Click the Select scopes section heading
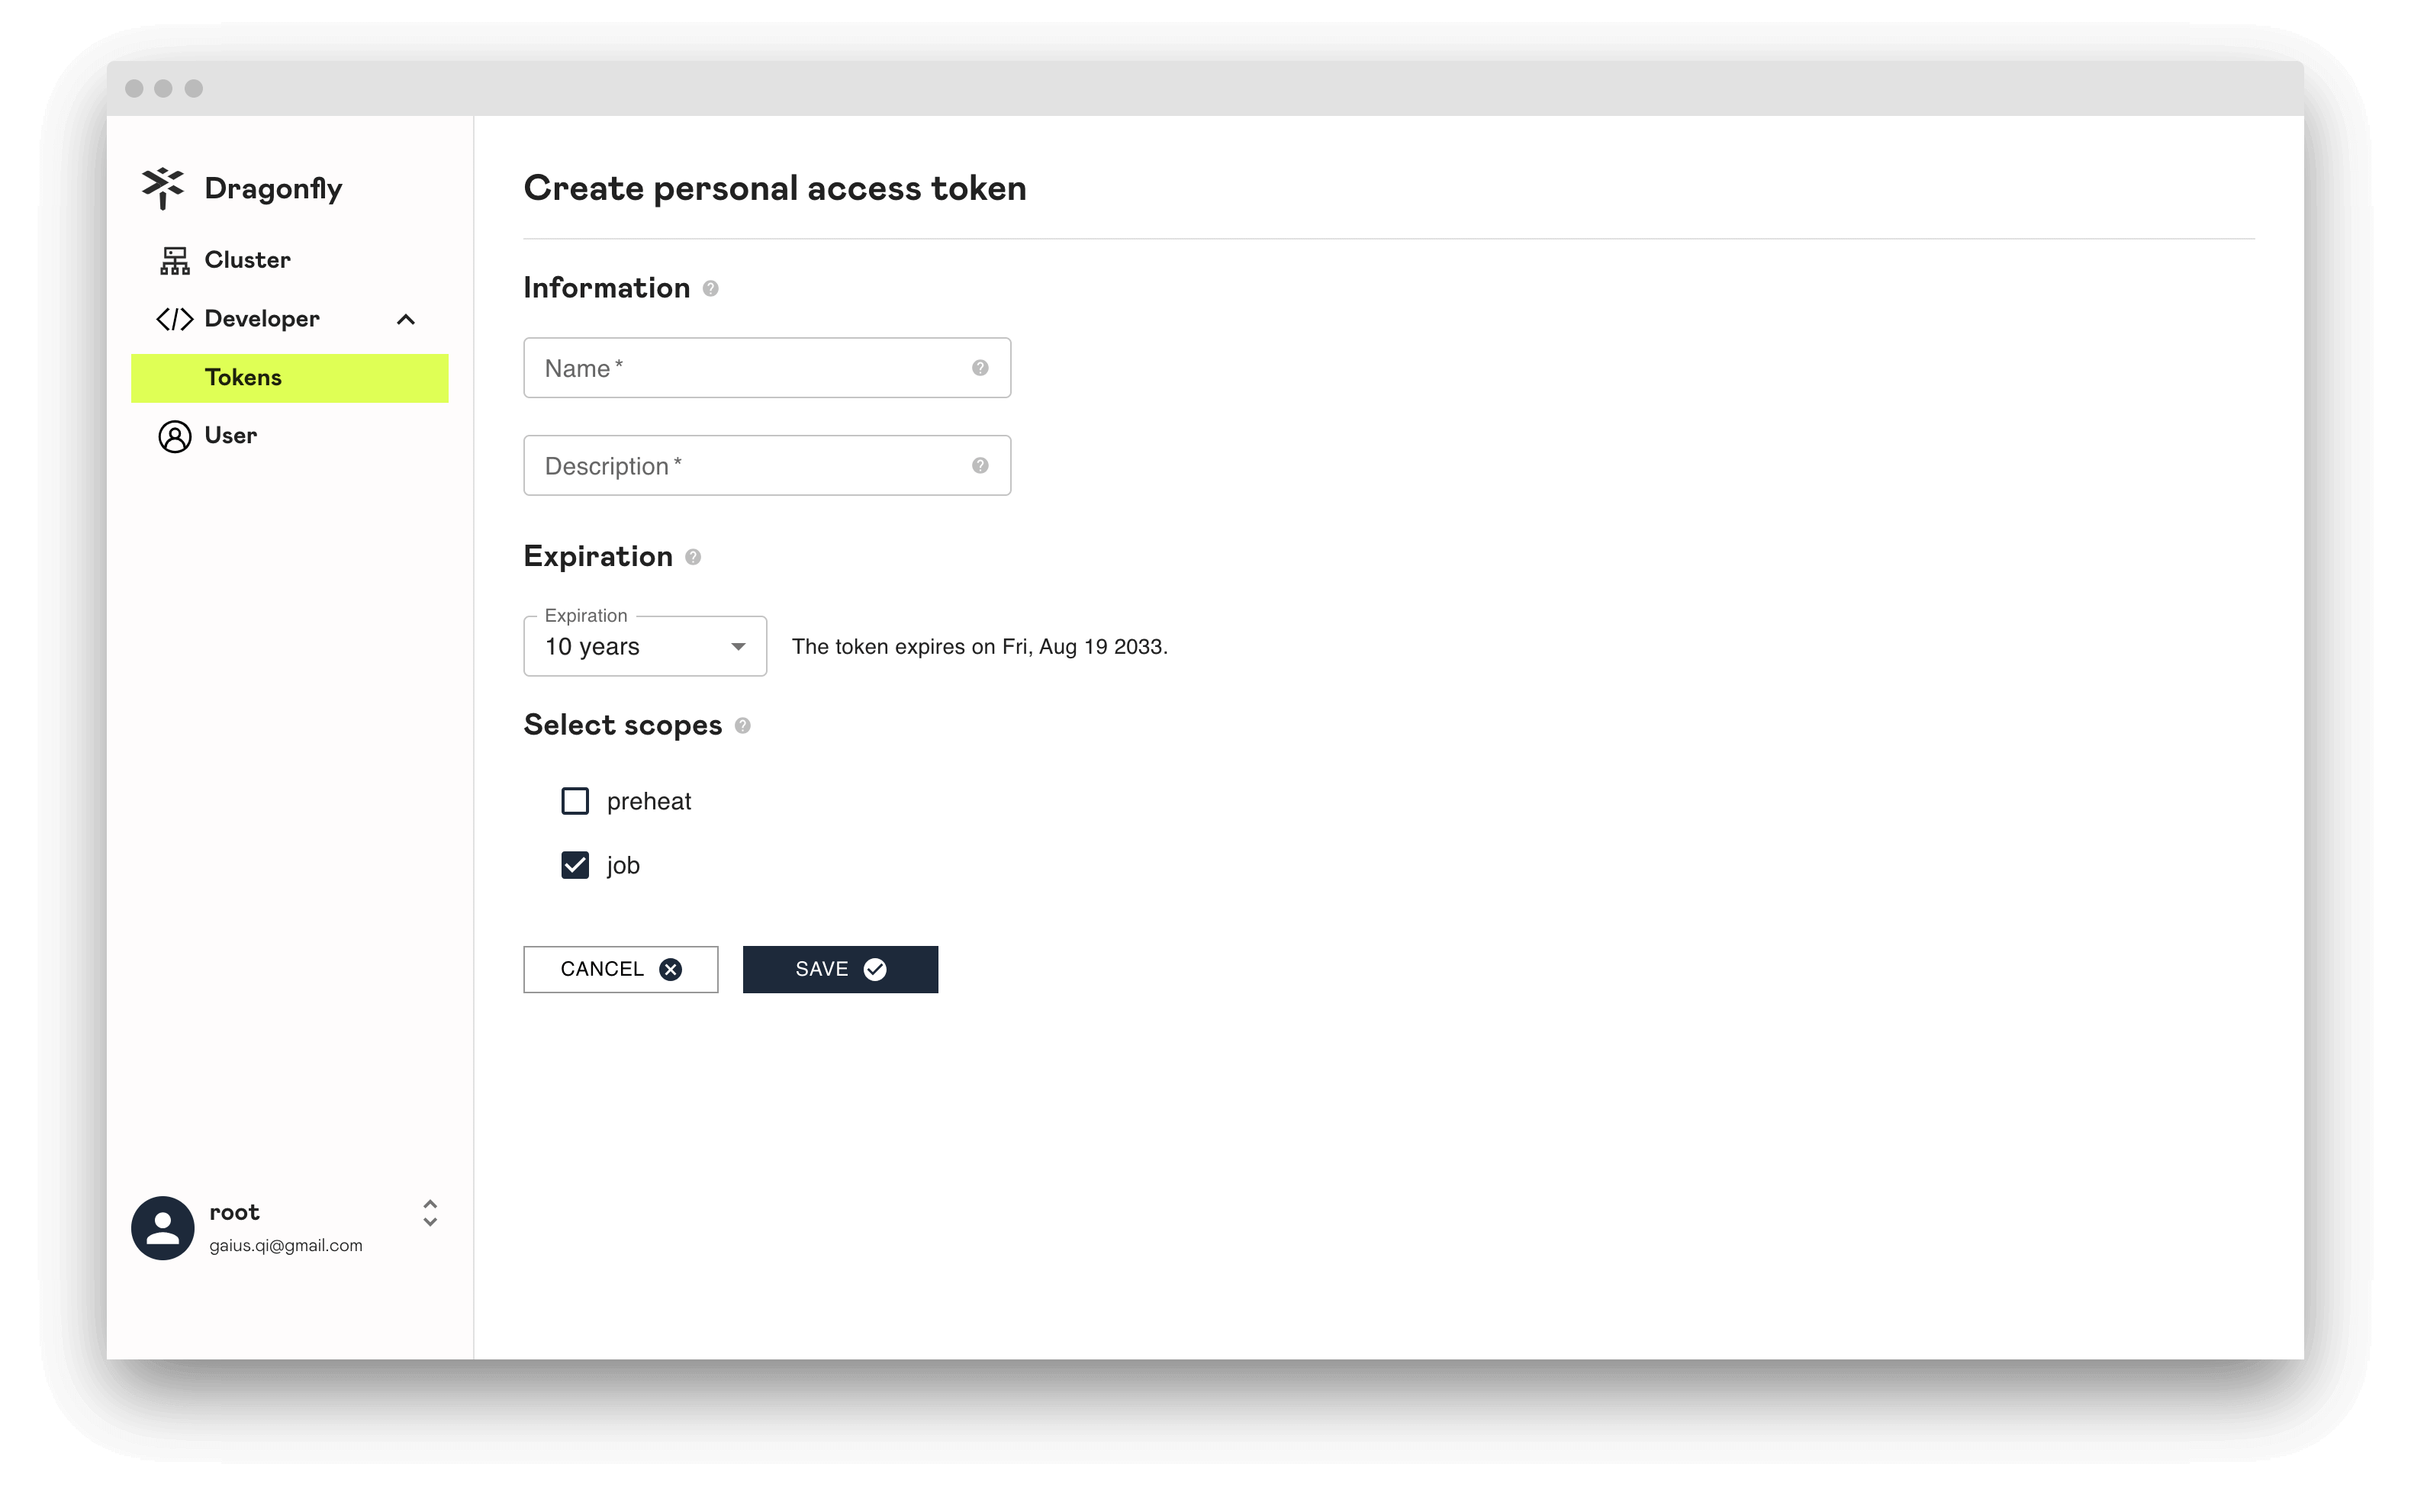 [x=623, y=725]
